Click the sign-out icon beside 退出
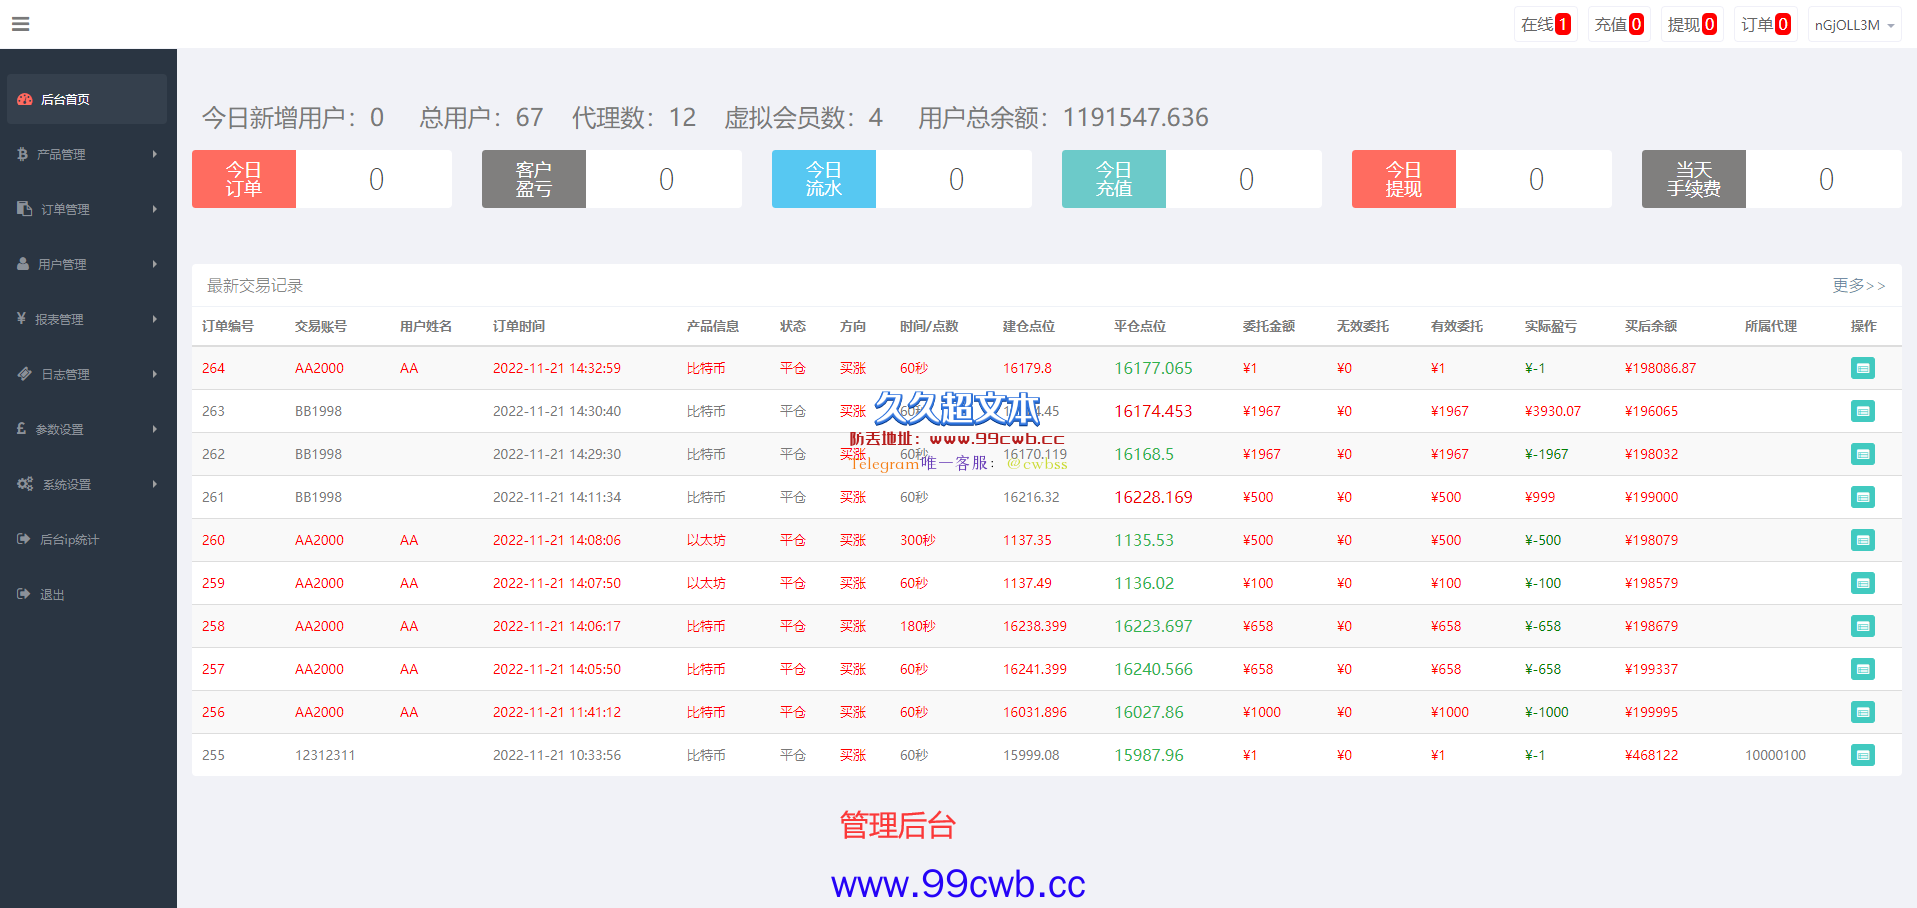This screenshot has height=908, width=1917. 24,594
